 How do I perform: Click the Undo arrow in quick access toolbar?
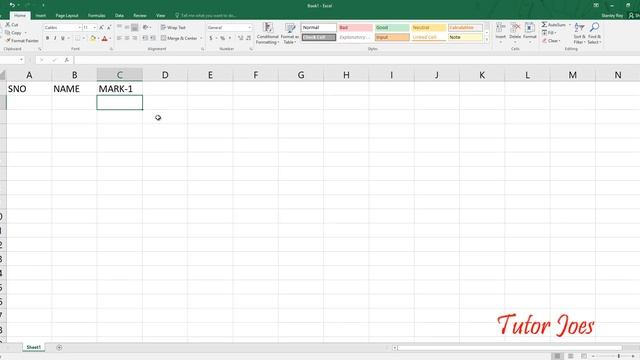pos(12,5)
